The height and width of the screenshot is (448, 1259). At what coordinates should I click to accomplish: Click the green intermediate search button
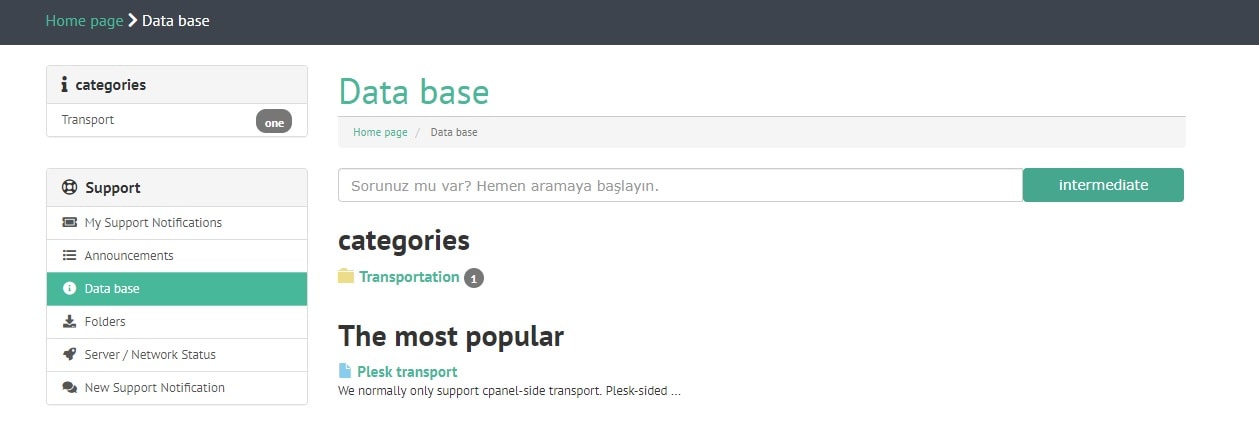point(1103,185)
